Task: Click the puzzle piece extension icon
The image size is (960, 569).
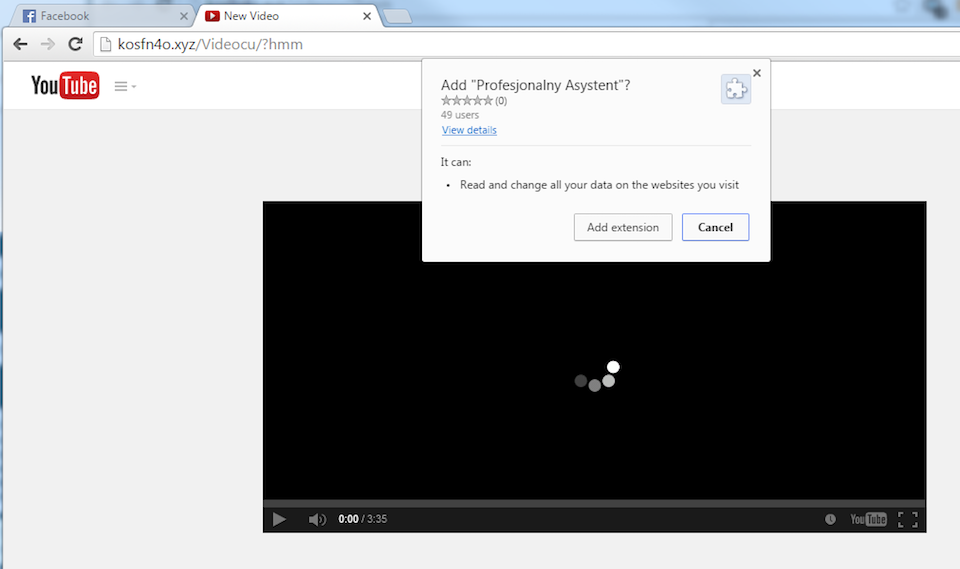Action: click(x=735, y=89)
